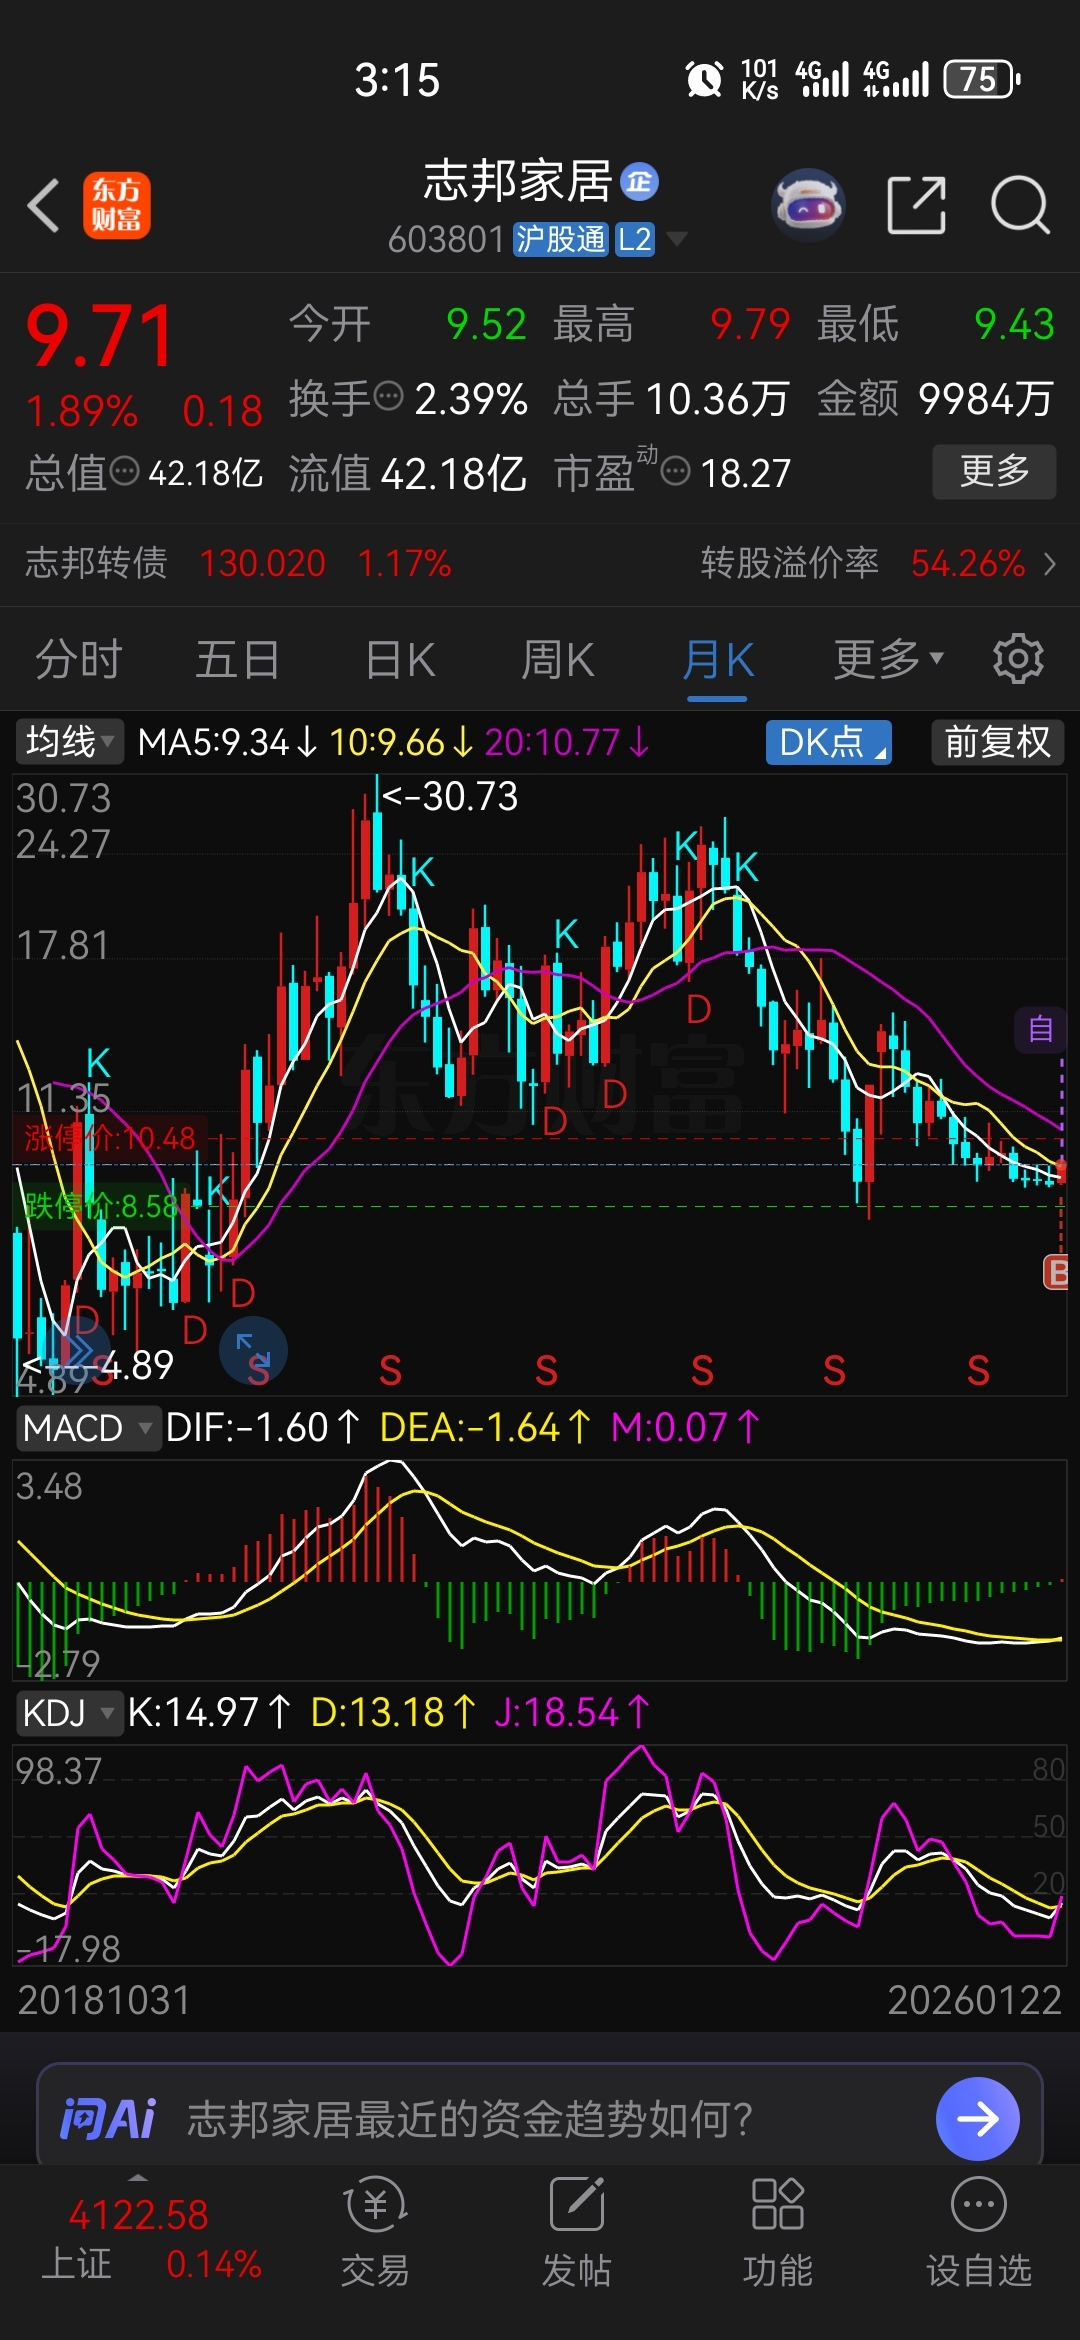Image resolution: width=1080 pixels, height=2340 pixels.
Task: Switch the 前复权 adjustment mode
Action: click(x=997, y=742)
